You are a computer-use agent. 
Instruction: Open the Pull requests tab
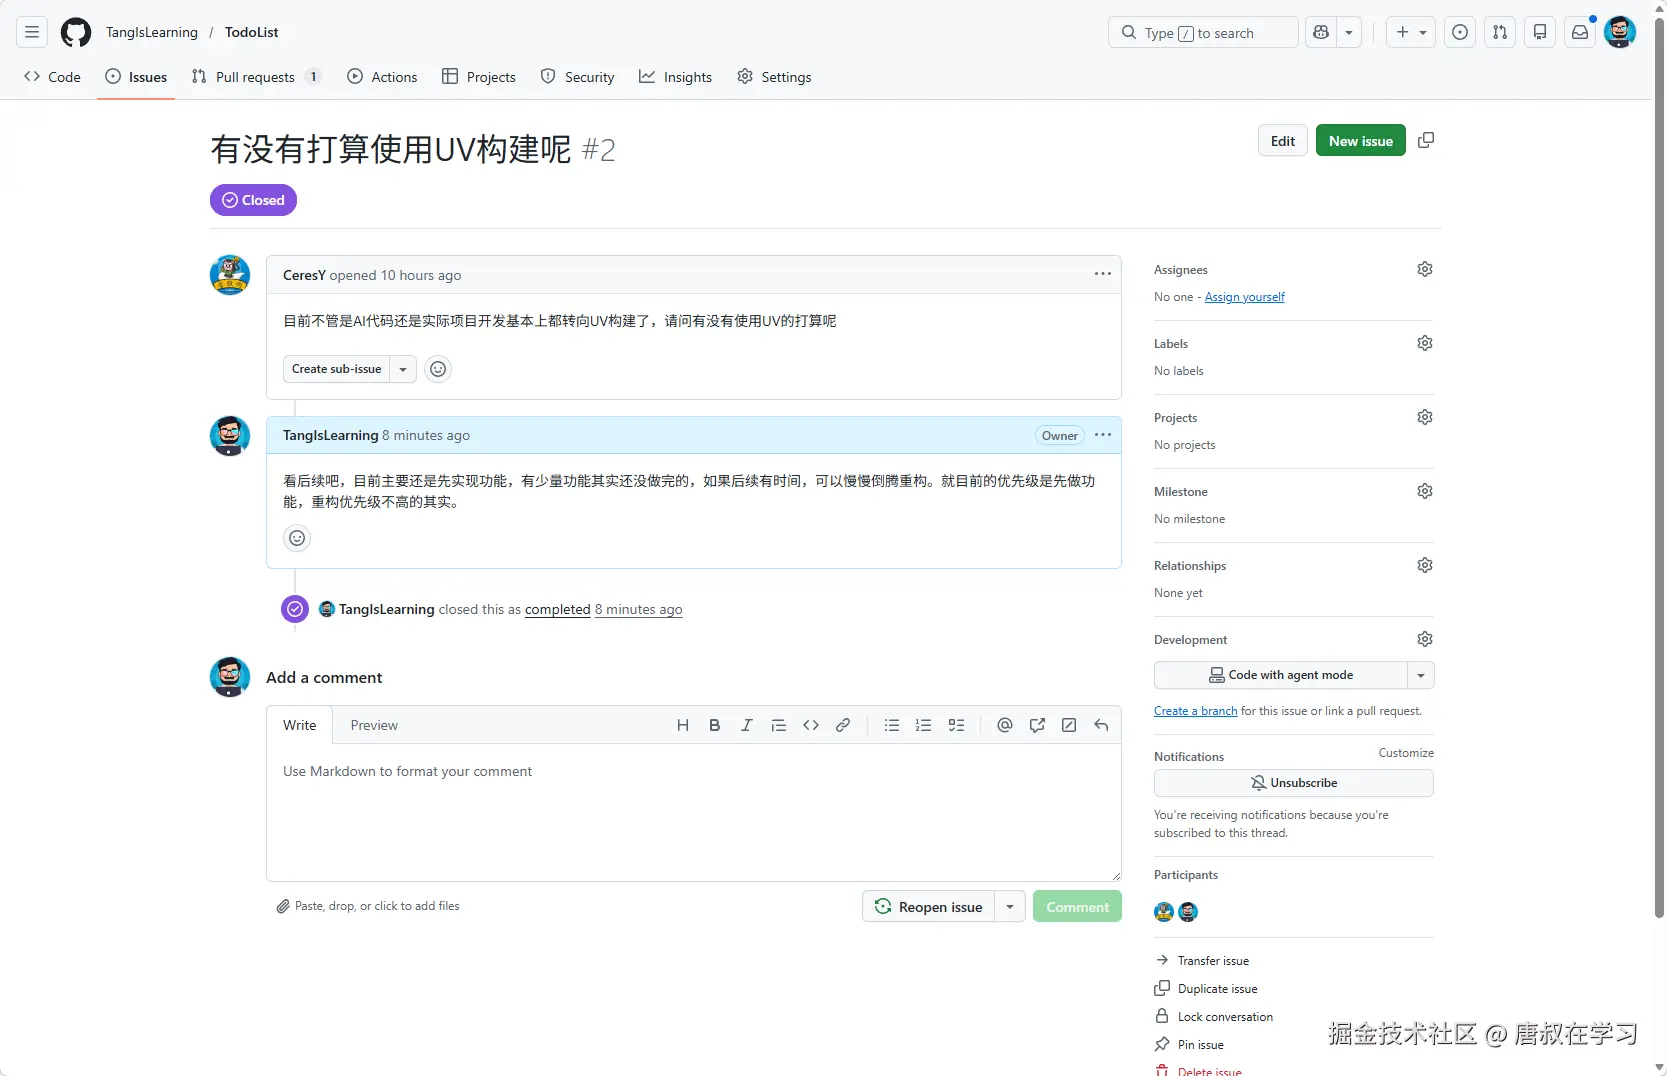(x=256, y=76)
